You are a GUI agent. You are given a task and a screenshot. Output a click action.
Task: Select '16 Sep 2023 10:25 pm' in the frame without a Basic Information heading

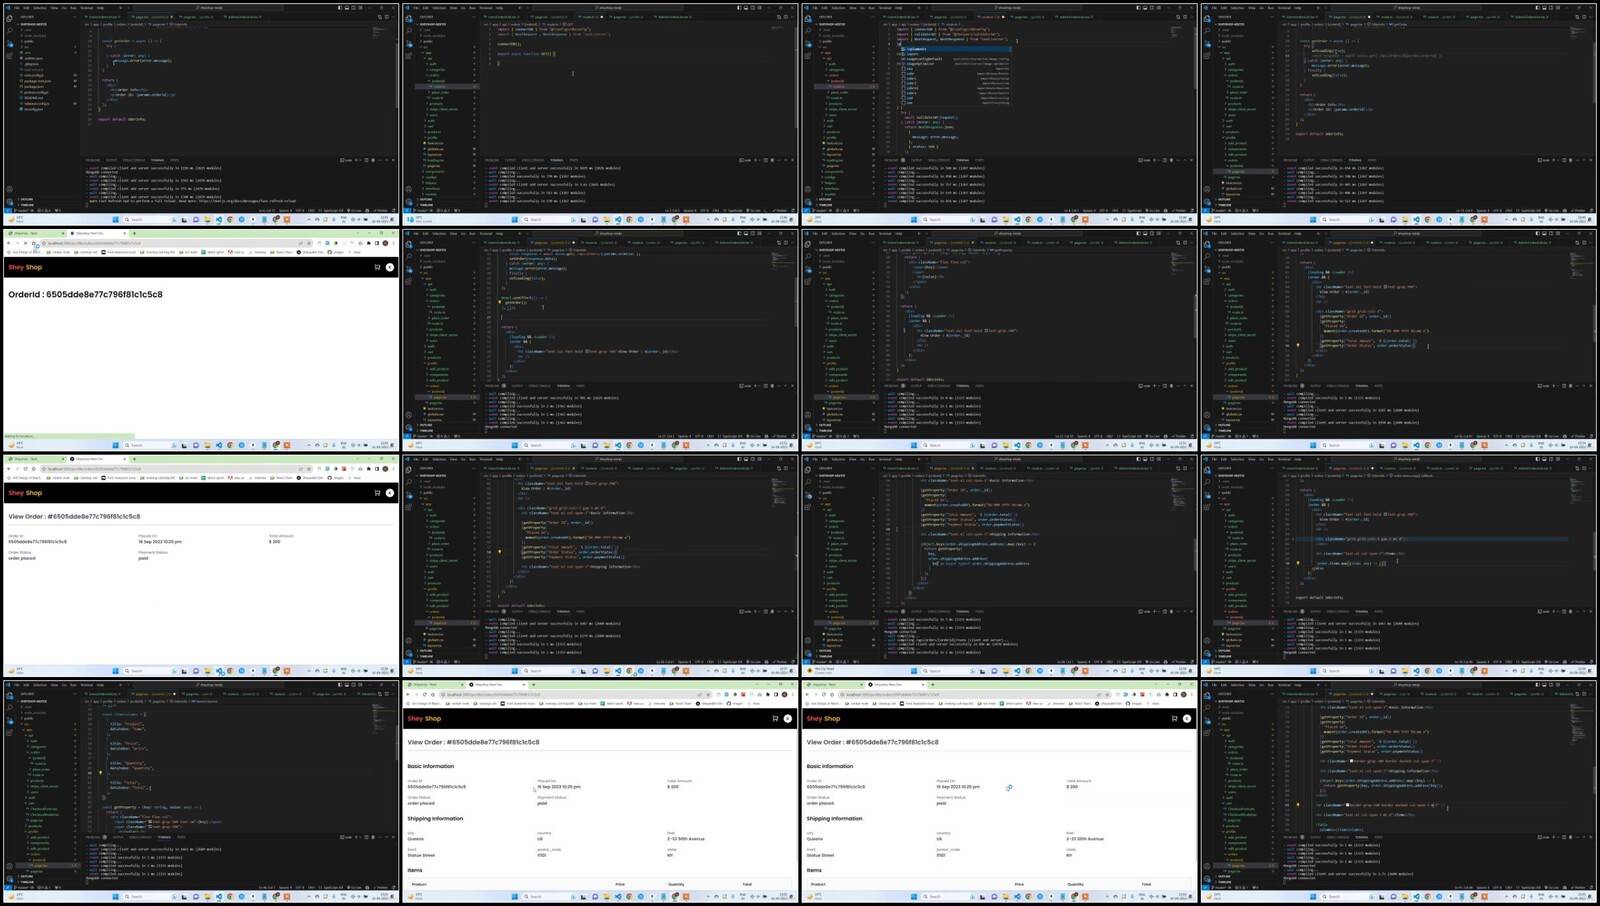pos(160,542)
